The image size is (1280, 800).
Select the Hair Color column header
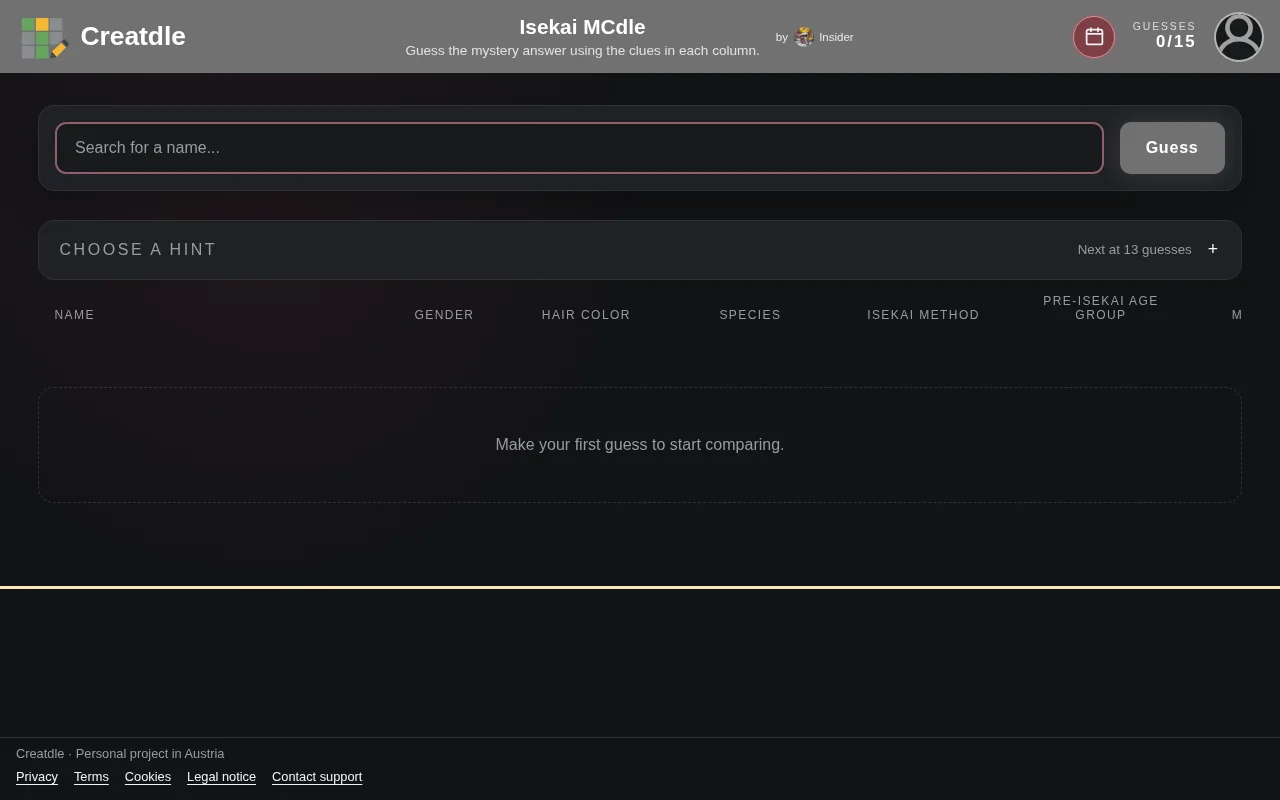point(586,315)
